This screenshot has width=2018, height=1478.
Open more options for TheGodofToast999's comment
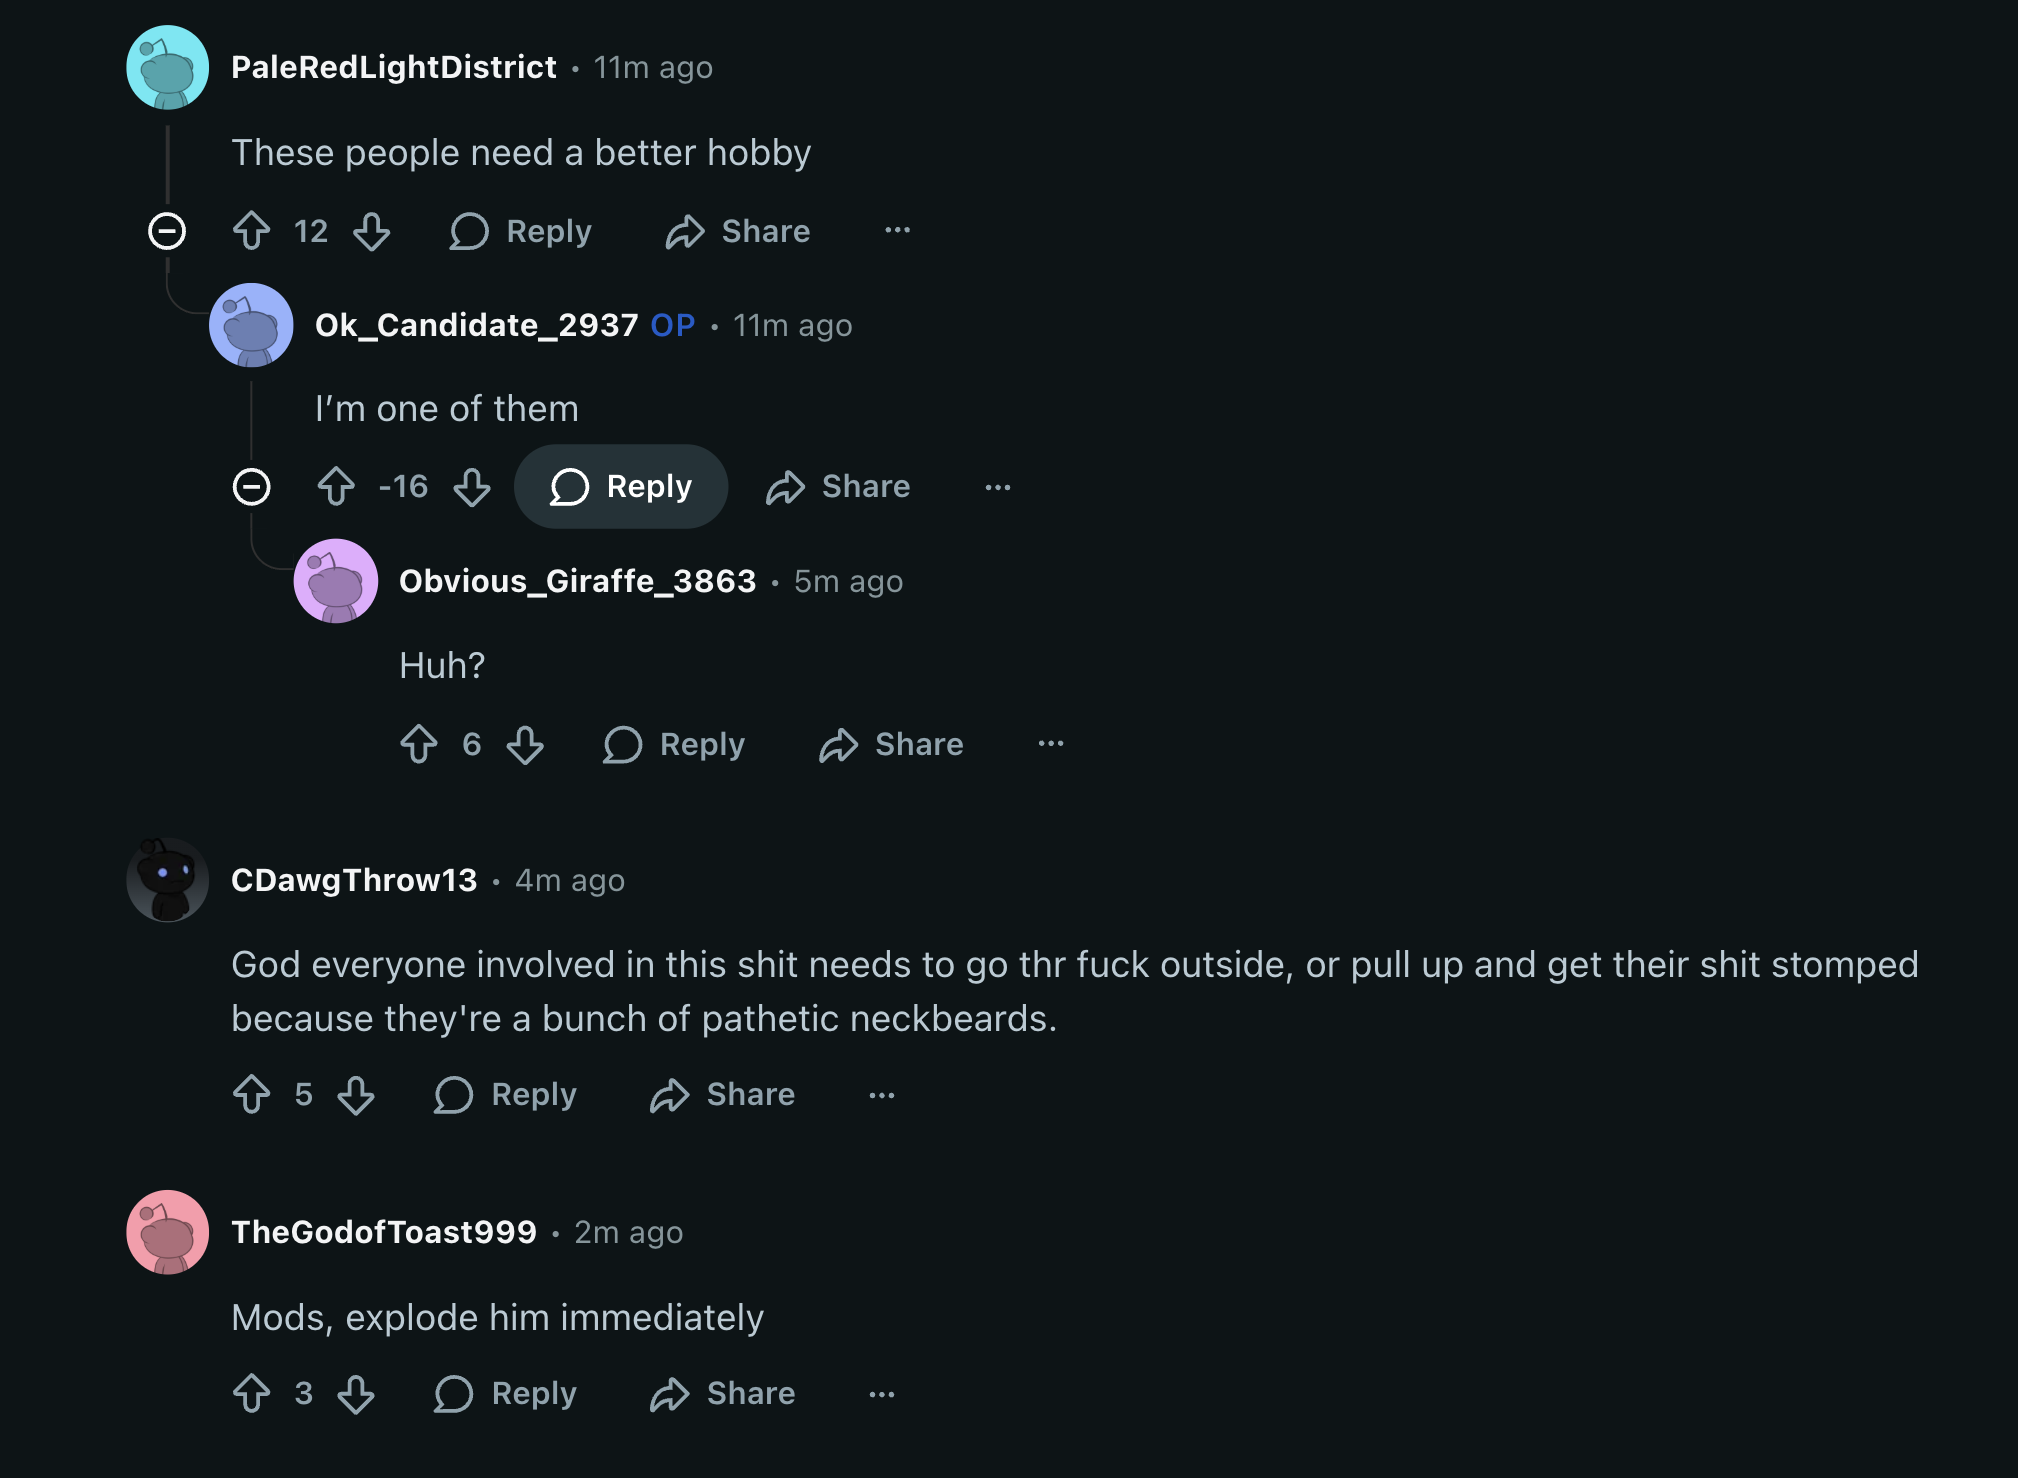[881, 1393]
